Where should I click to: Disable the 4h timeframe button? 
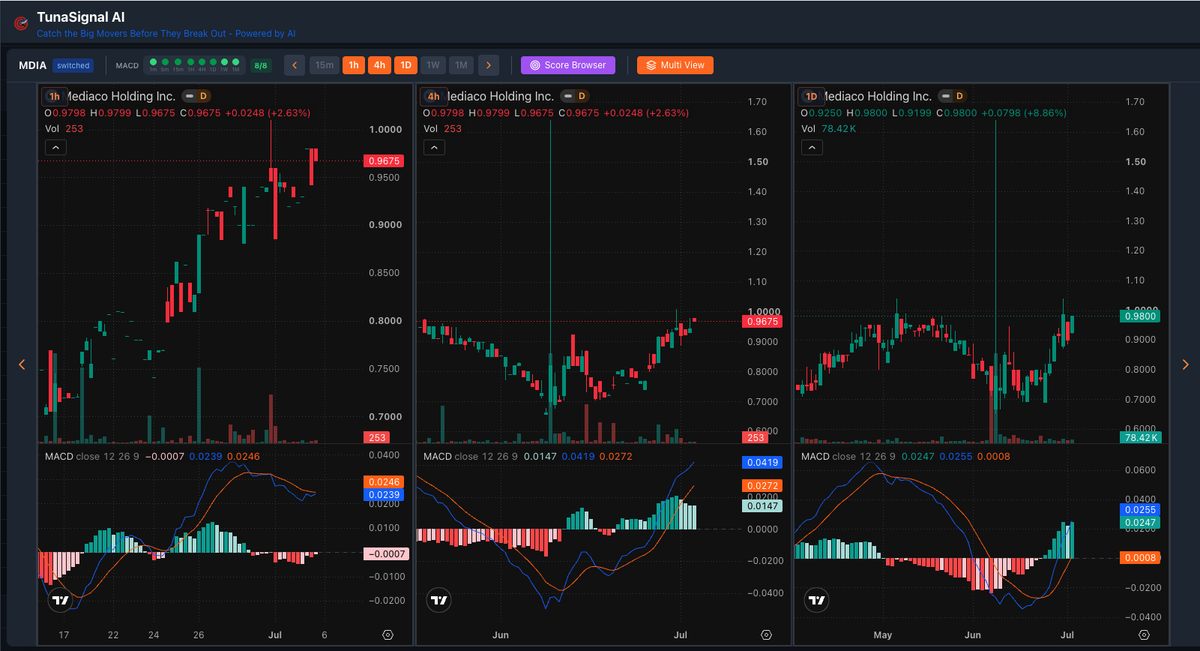click(379, 65)
